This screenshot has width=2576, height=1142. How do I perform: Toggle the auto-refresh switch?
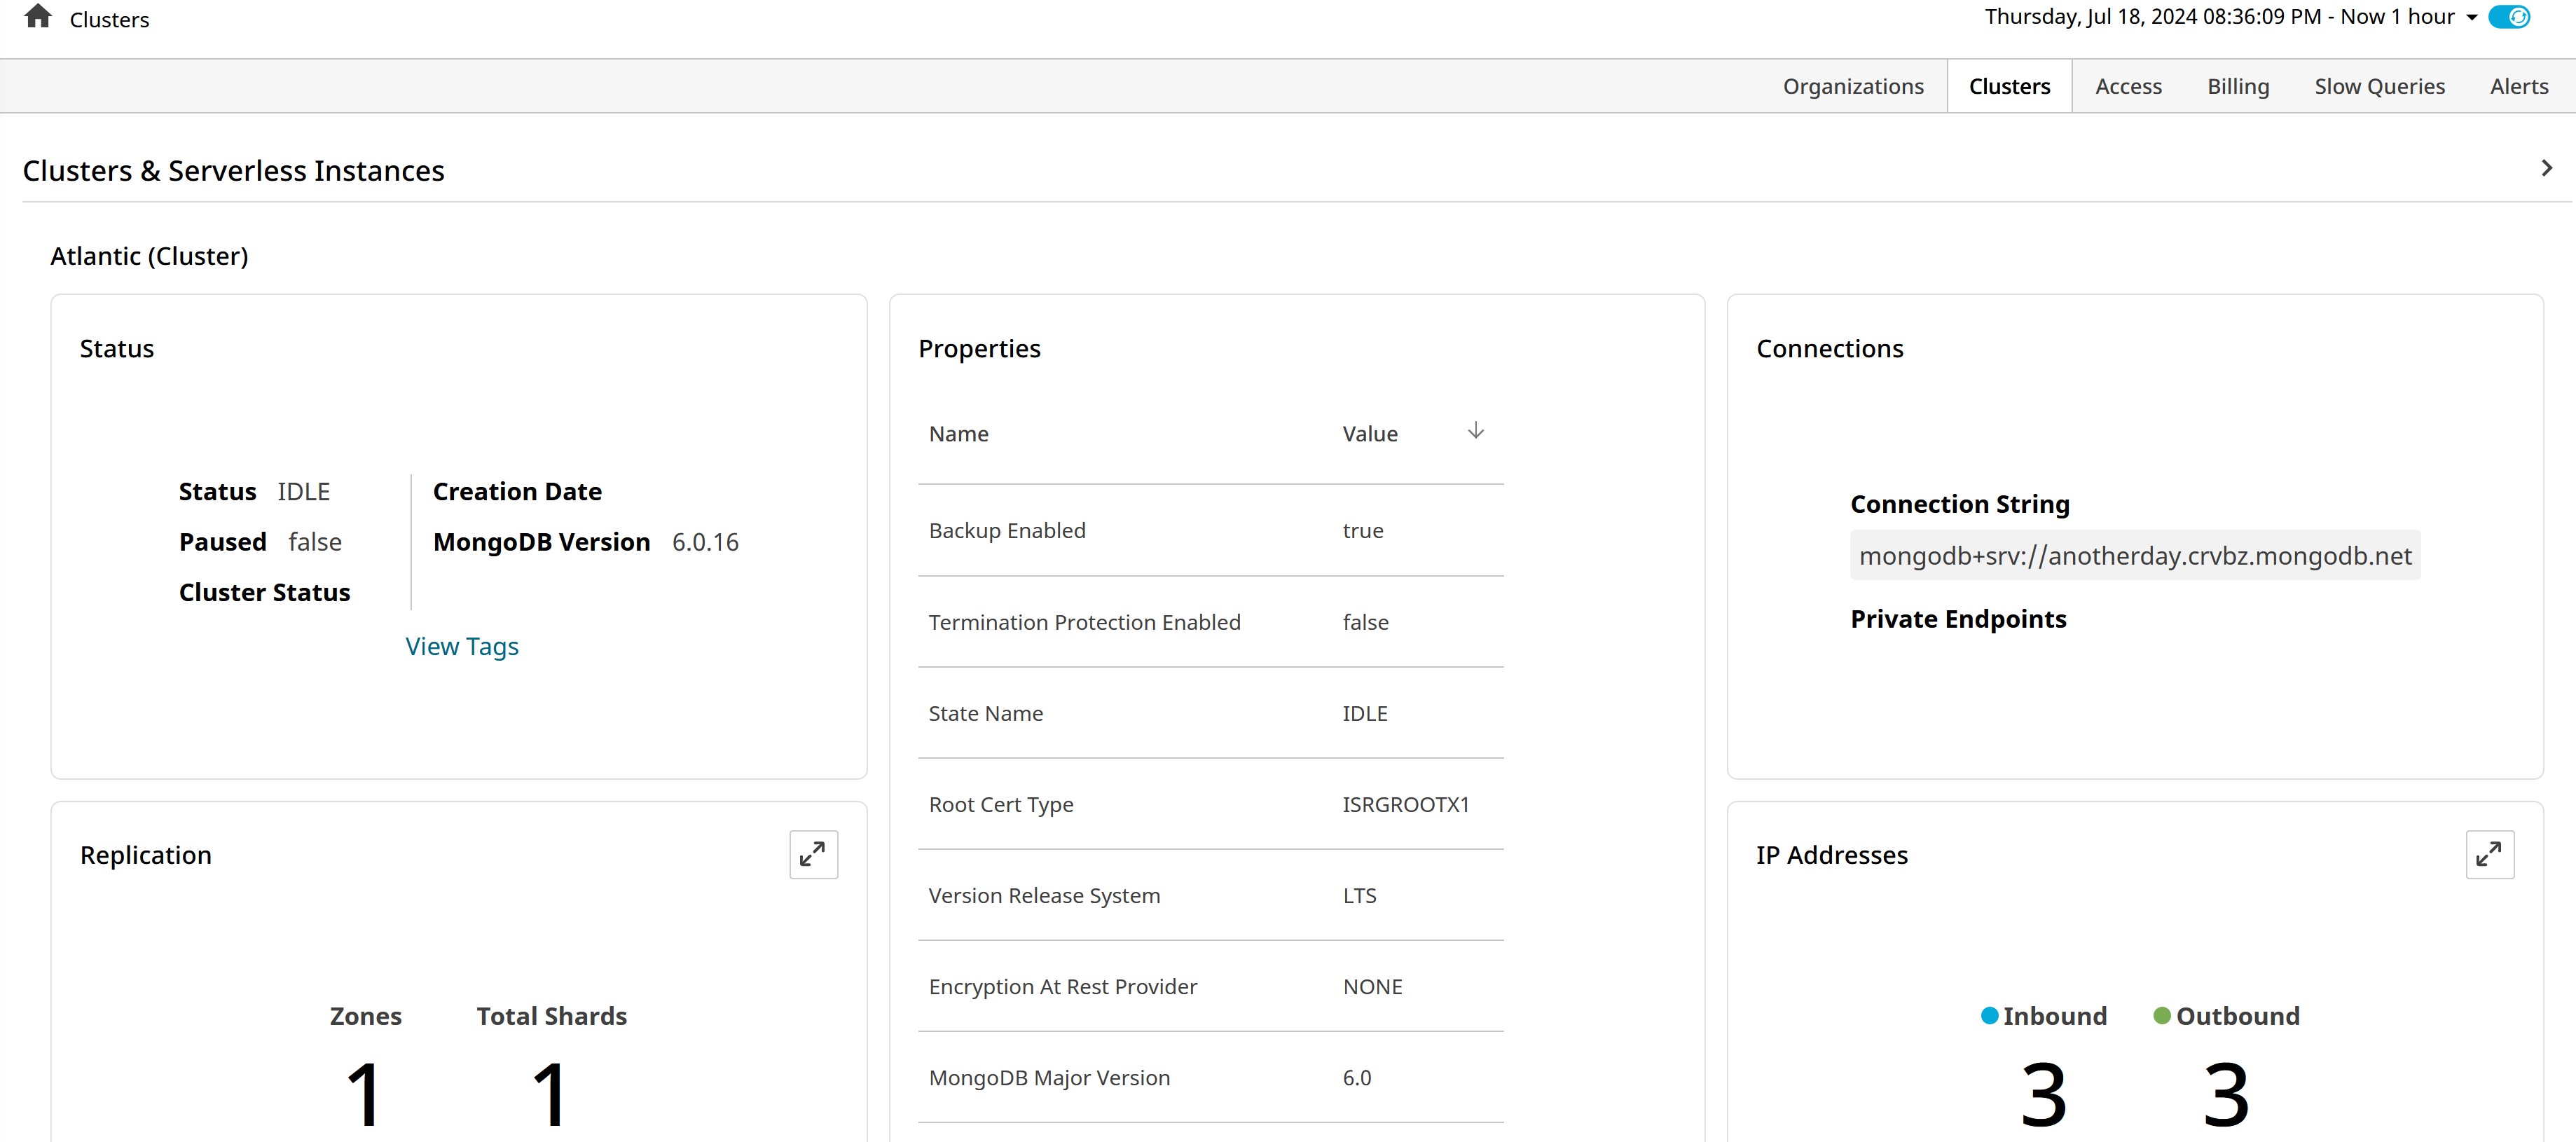coord(2509,17)
